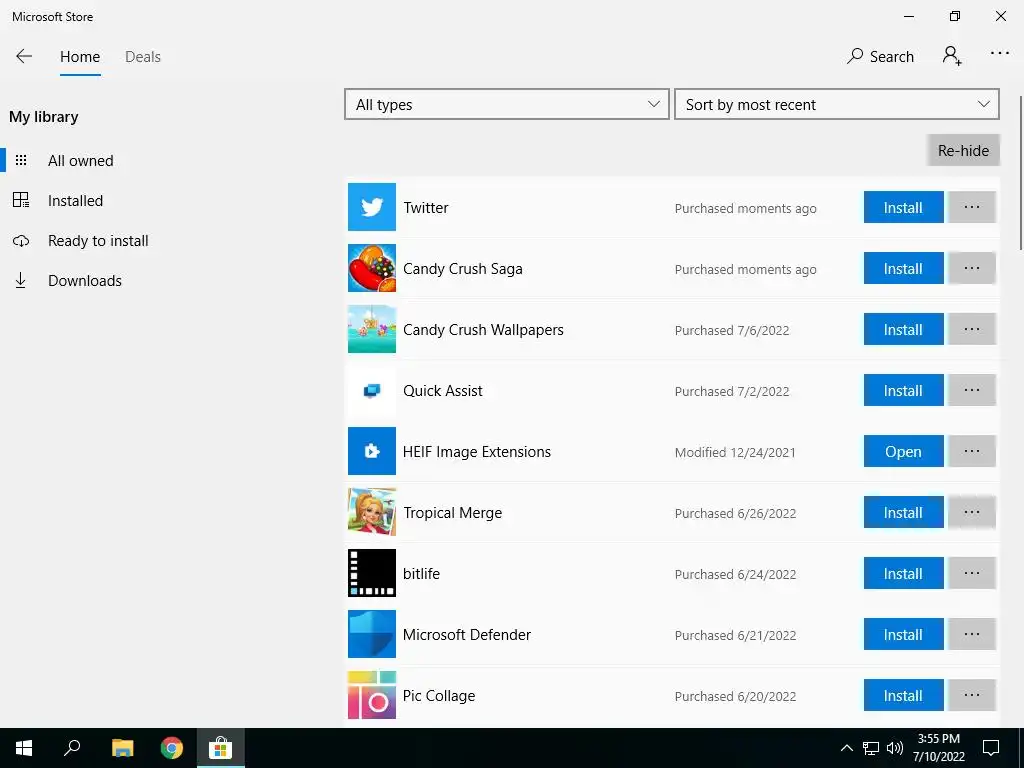The width and height of the screenshot is (1024, 768).
Task: Open HEIF Image Extensions
Action: tap(903, 451)
